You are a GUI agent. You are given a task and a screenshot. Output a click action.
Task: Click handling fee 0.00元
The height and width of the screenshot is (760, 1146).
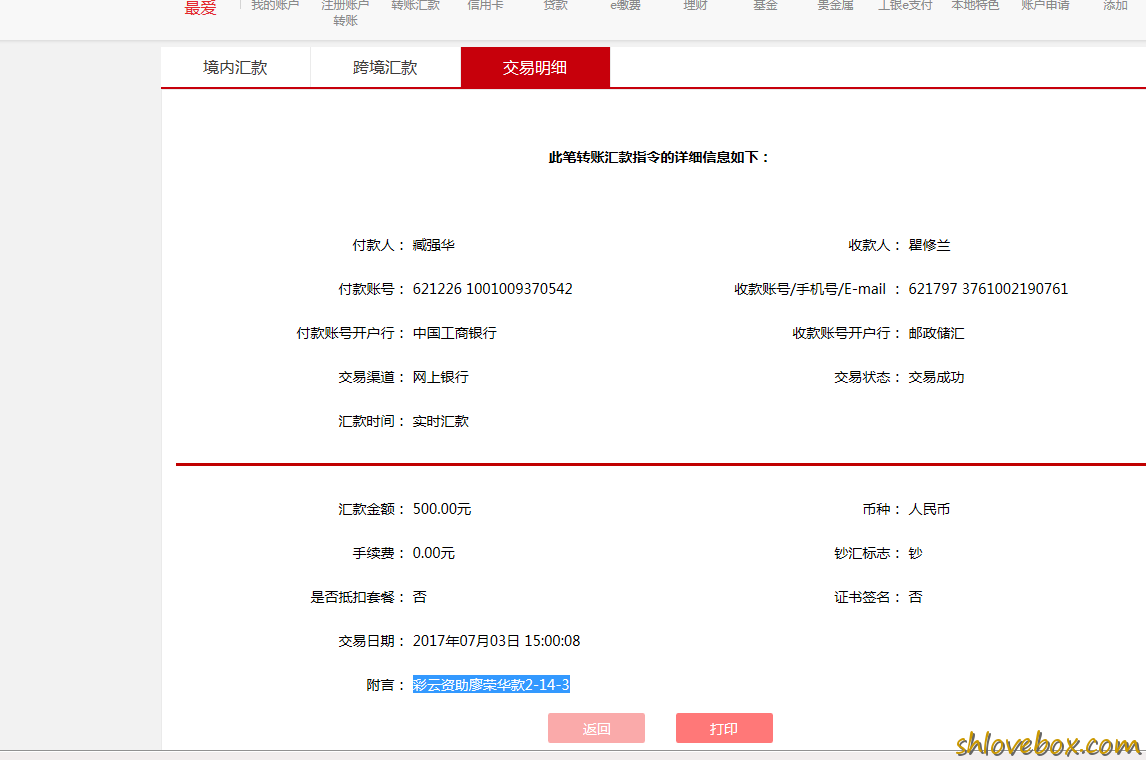433,553
